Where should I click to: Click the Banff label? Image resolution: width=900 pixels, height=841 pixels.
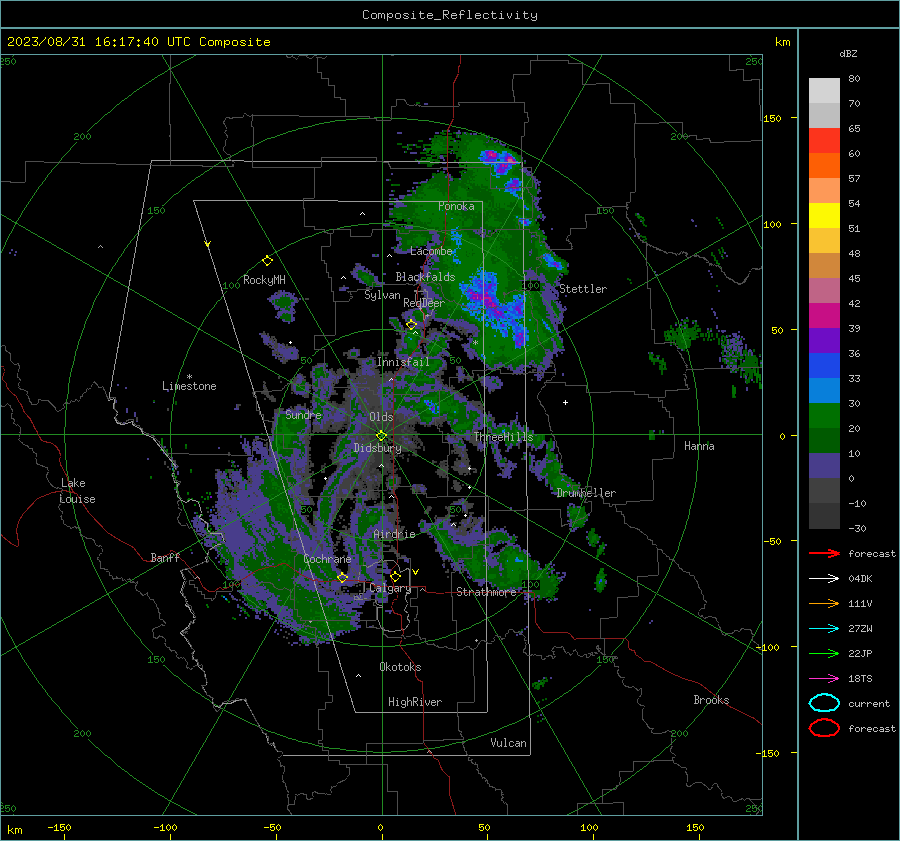coord(165,557)
